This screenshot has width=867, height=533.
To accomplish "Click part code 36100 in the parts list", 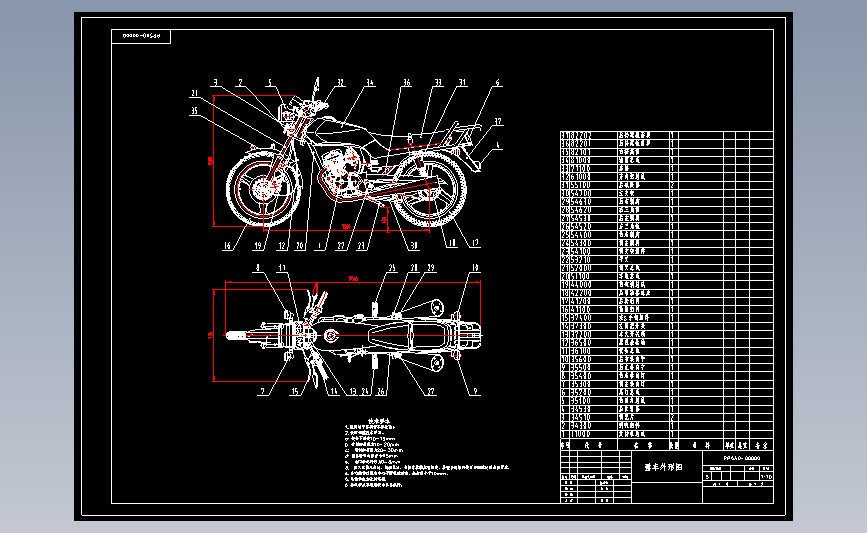I will (581, 351).
